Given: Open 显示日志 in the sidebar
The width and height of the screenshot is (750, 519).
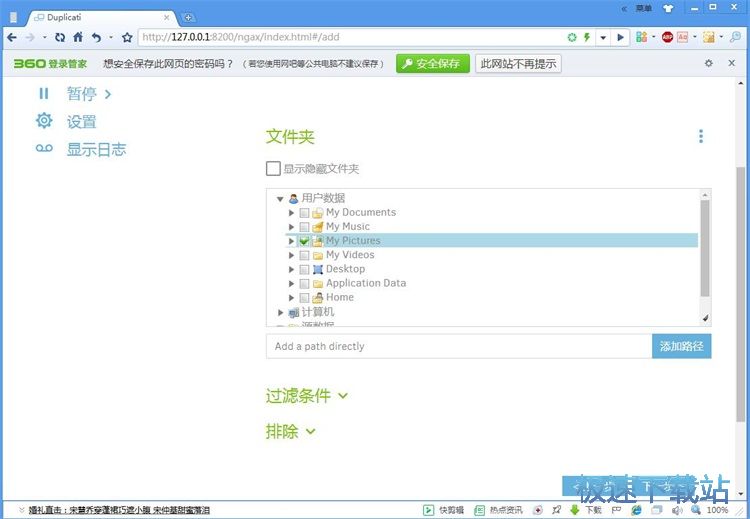Looking at the screenshot, I should pos(96,149).
